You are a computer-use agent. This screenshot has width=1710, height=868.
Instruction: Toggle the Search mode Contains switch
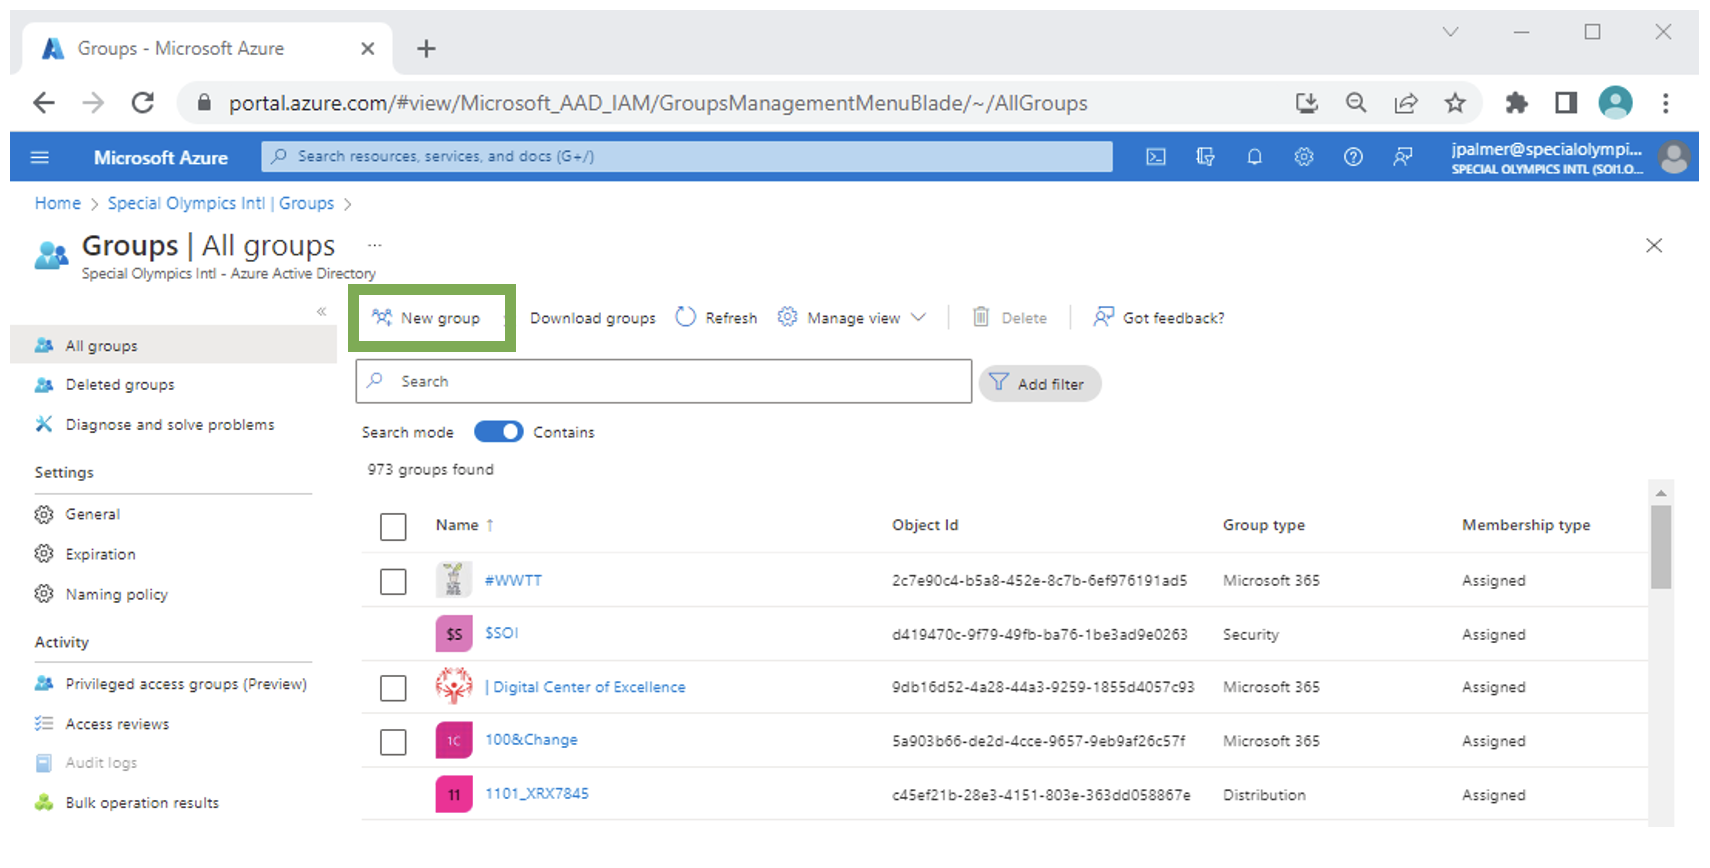[498, 431]
